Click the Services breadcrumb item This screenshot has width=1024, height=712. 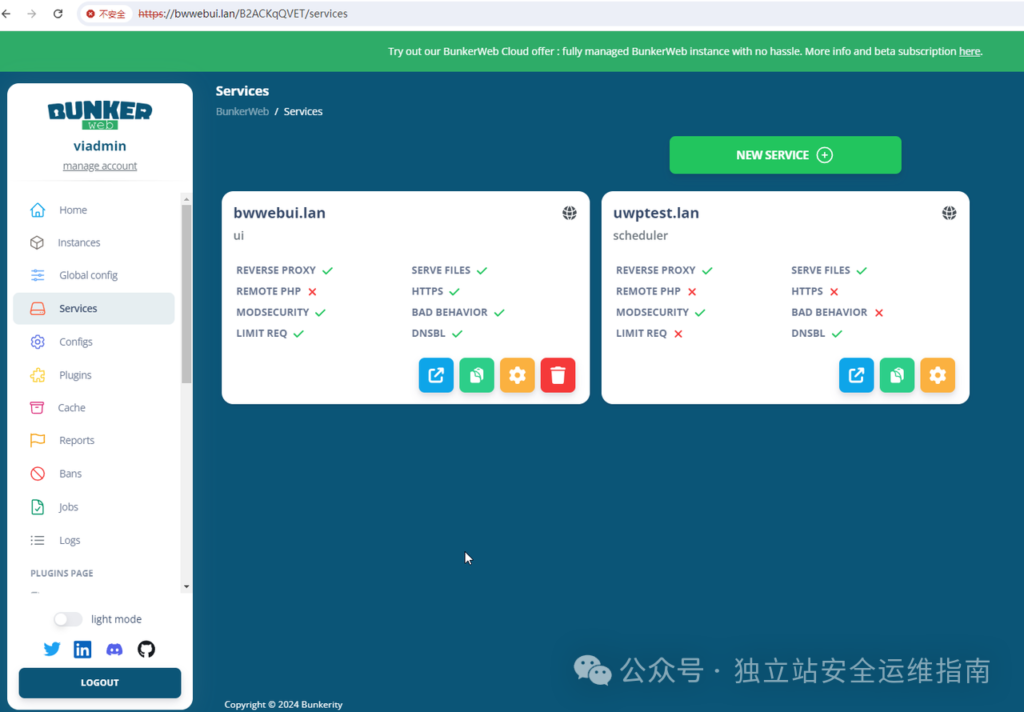tap(303, 112)
